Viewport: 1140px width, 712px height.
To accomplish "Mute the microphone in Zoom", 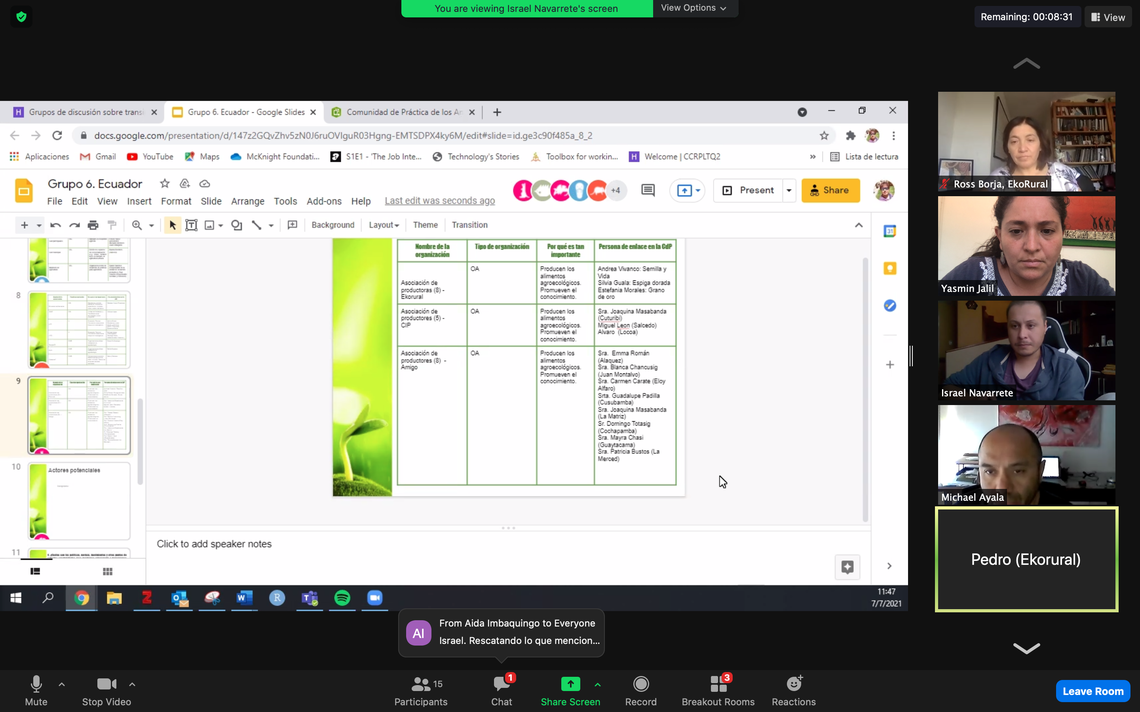I will pyautogui.click(x=36, y=689).
